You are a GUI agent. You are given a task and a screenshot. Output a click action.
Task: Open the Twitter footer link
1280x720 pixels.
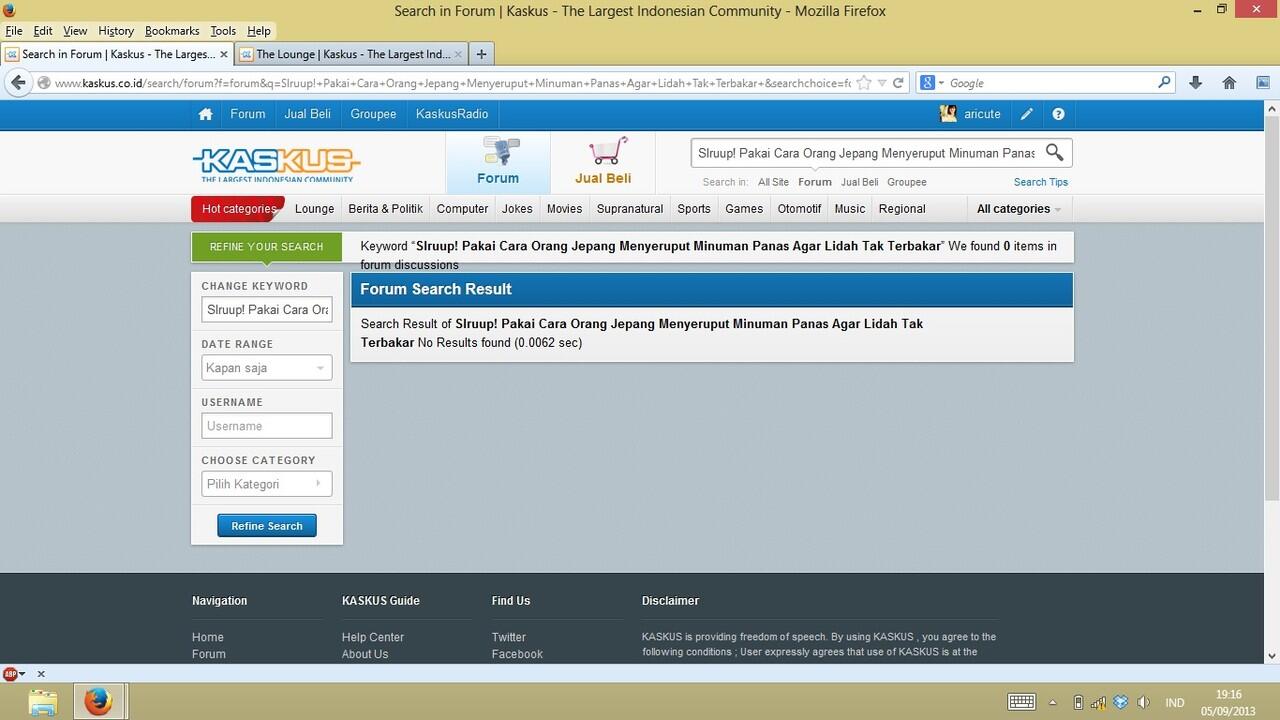click(x=508, y=637)
